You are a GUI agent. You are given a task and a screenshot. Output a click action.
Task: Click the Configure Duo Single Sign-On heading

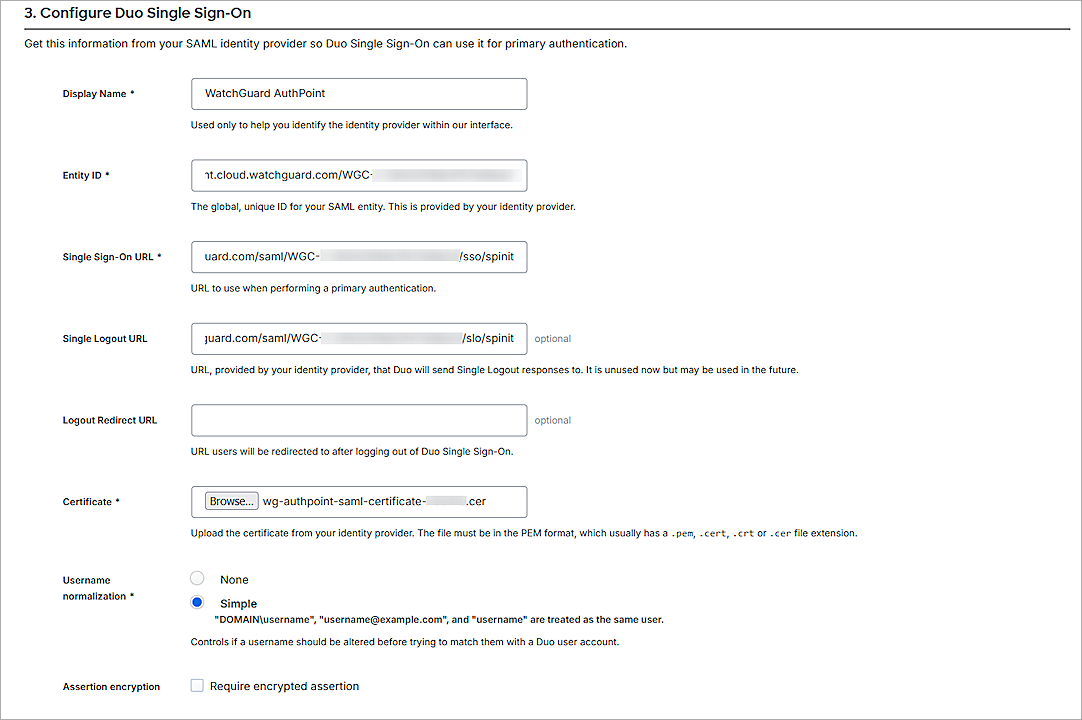(x=138, y=14)
